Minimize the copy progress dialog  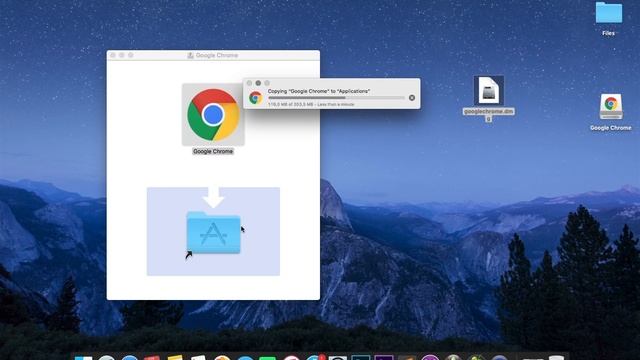258,83
